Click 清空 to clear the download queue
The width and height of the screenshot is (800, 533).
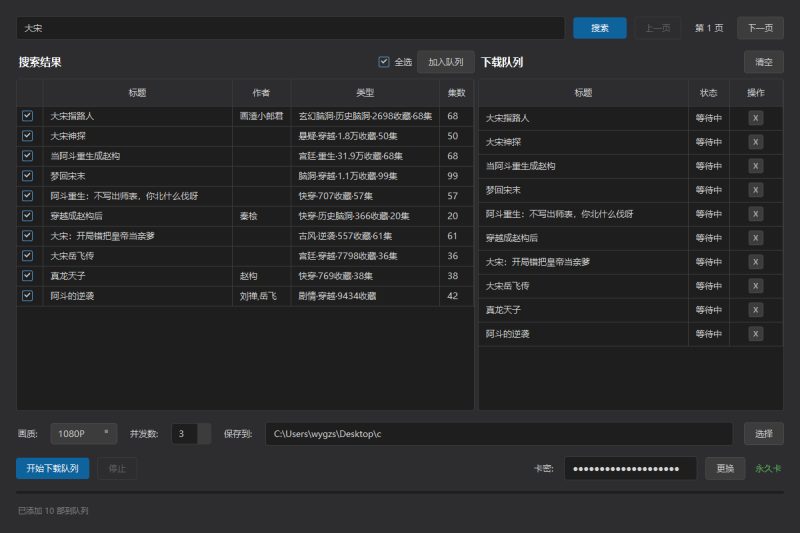[x=763, y=62]
